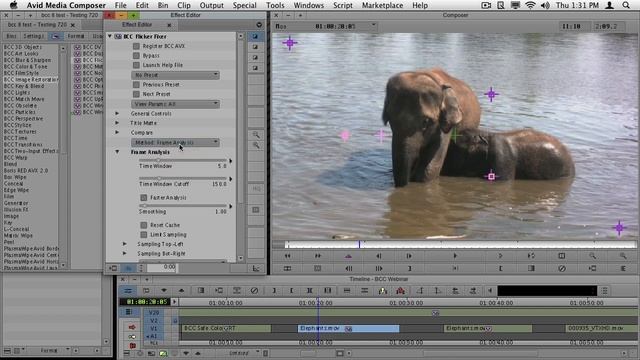Click Play in the Composer controls
The height and width of the screenshot is (360, 640).
pos(455,256)
